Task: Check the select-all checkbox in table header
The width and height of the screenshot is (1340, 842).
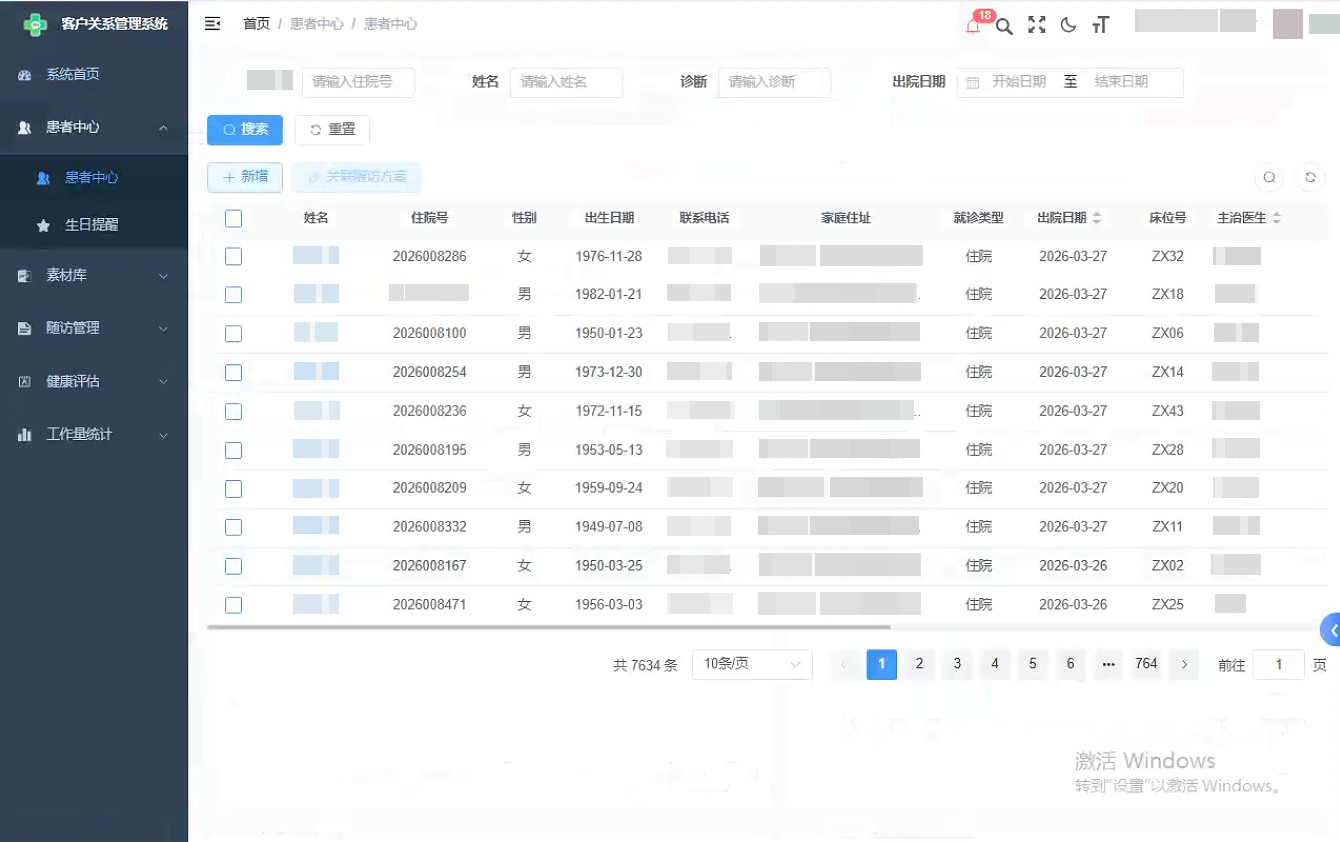Action: pos(233,217)
